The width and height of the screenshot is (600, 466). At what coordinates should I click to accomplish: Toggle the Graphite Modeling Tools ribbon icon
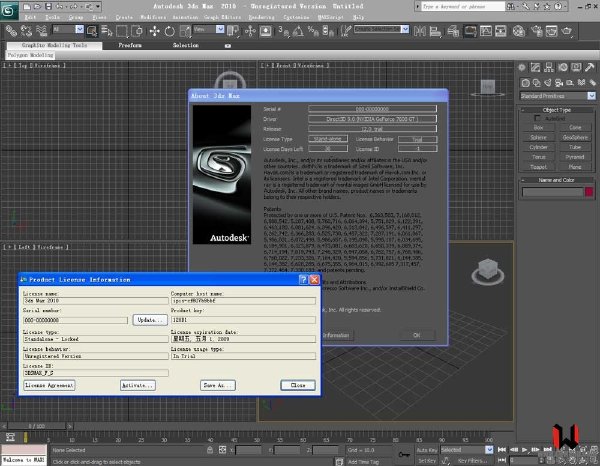click(470, 31)
